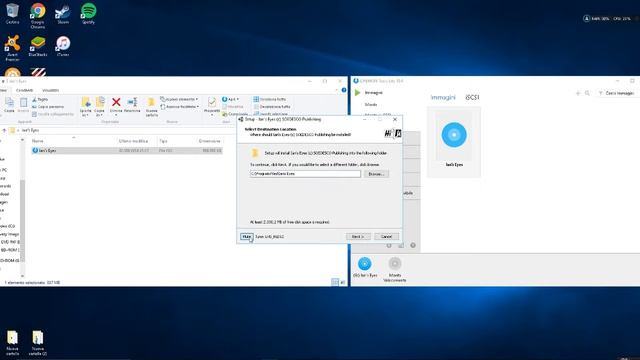Open 'Sposta in' dropdown in Explorer ribbon
The image size is (640, 360).
tap(86, 107)
